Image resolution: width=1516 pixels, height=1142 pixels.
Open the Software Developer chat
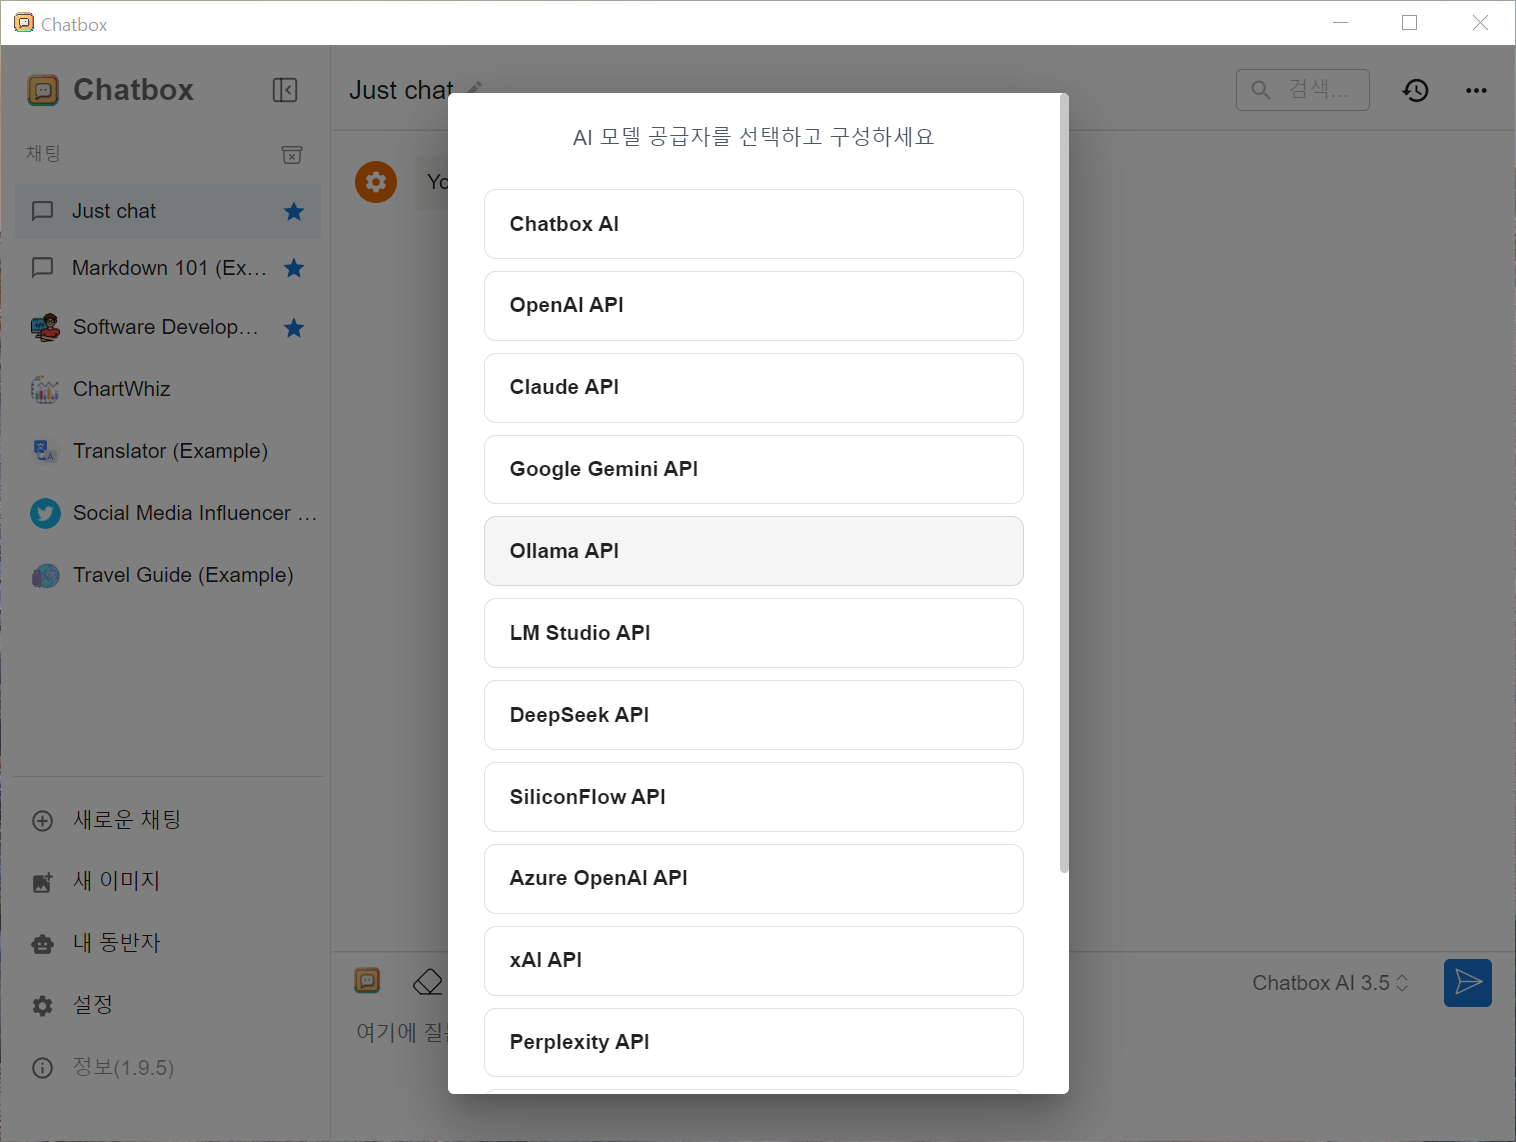(168, 327)
